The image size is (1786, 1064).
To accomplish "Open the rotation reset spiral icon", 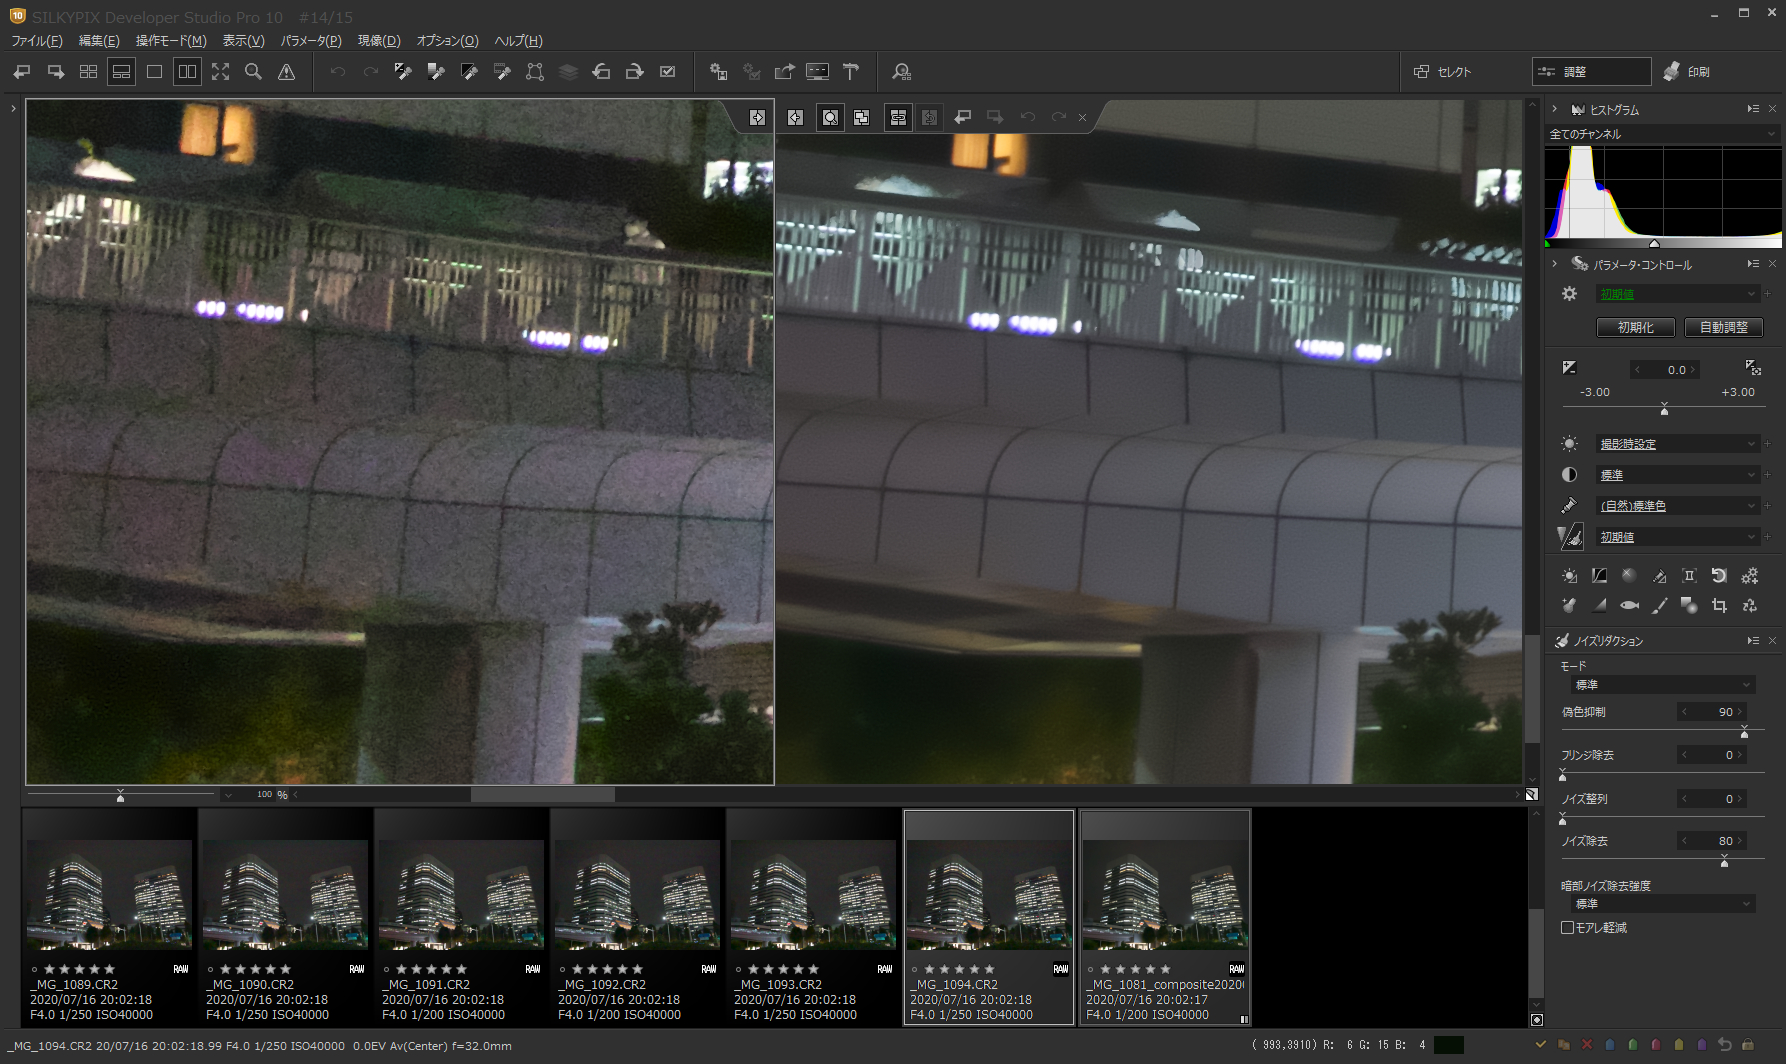I will pos(1719,576).
